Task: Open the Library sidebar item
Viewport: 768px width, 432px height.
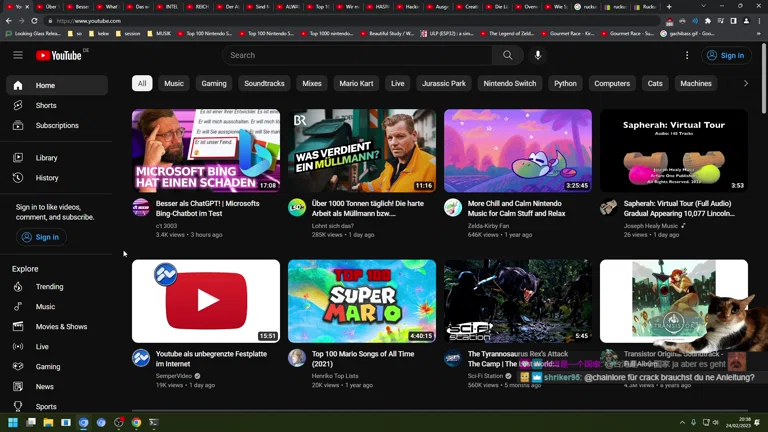Action: tap(46, 158)
